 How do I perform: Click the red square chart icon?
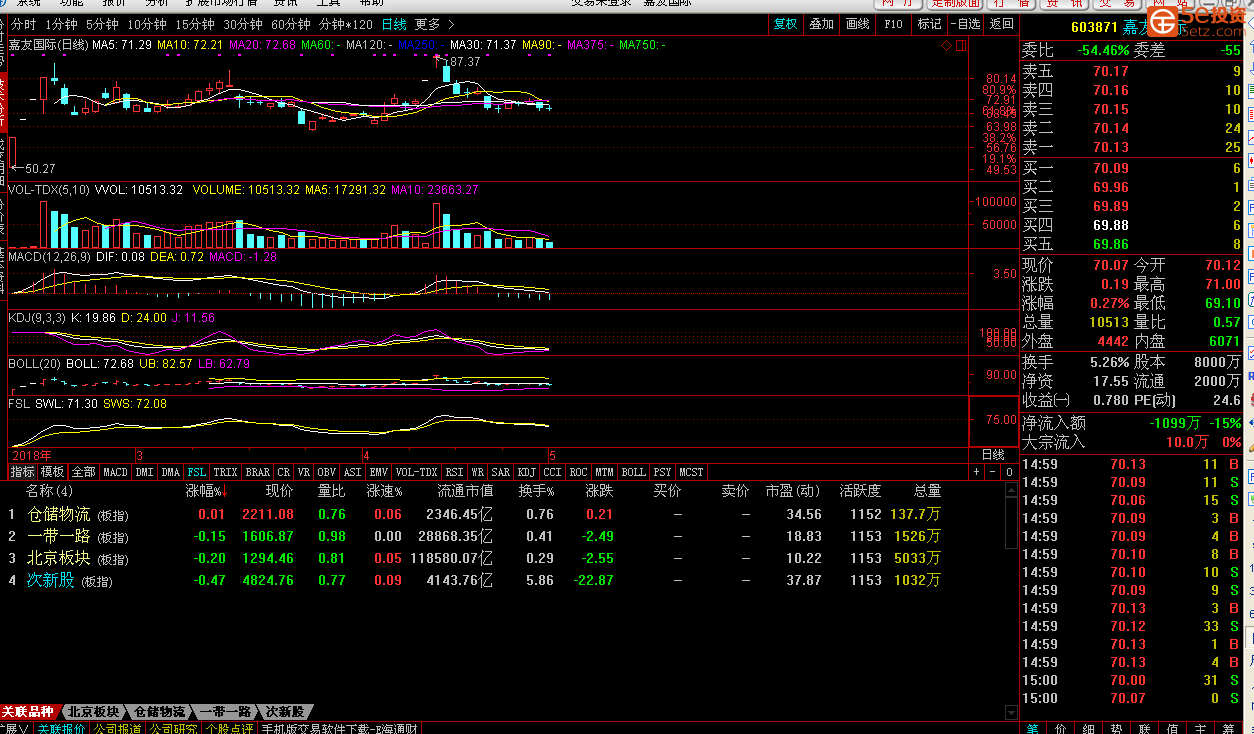pyautogui.click(x=961, y=45)
